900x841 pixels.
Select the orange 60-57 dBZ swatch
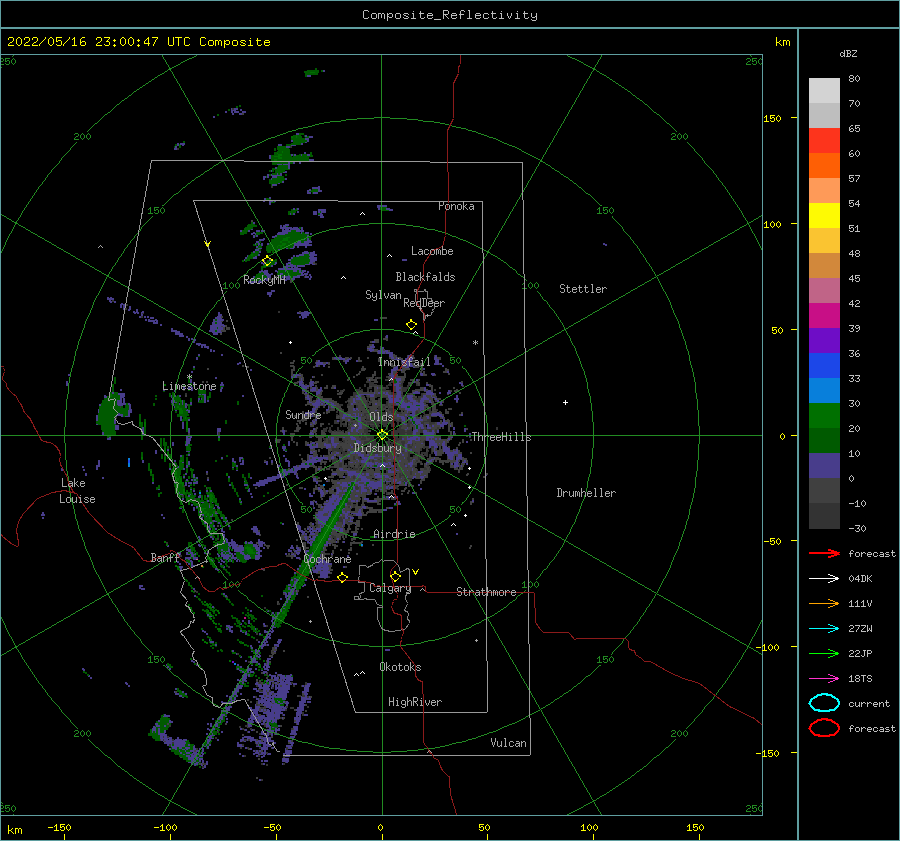click(x=824, y=166)
